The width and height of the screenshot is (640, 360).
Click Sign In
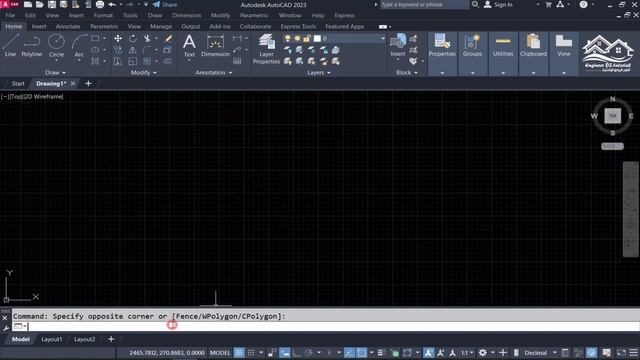[498, 4]
